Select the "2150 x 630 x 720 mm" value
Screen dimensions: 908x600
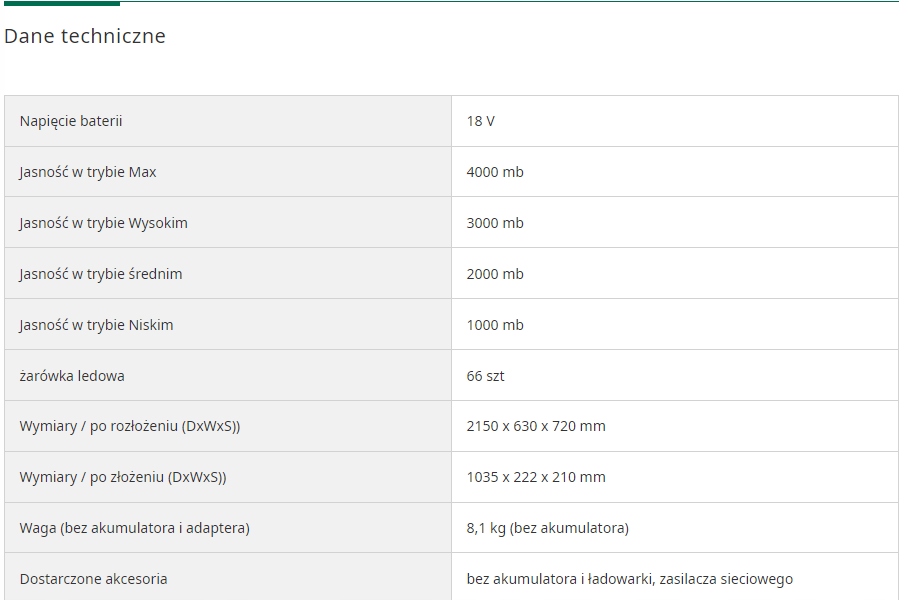coord(536,426)
